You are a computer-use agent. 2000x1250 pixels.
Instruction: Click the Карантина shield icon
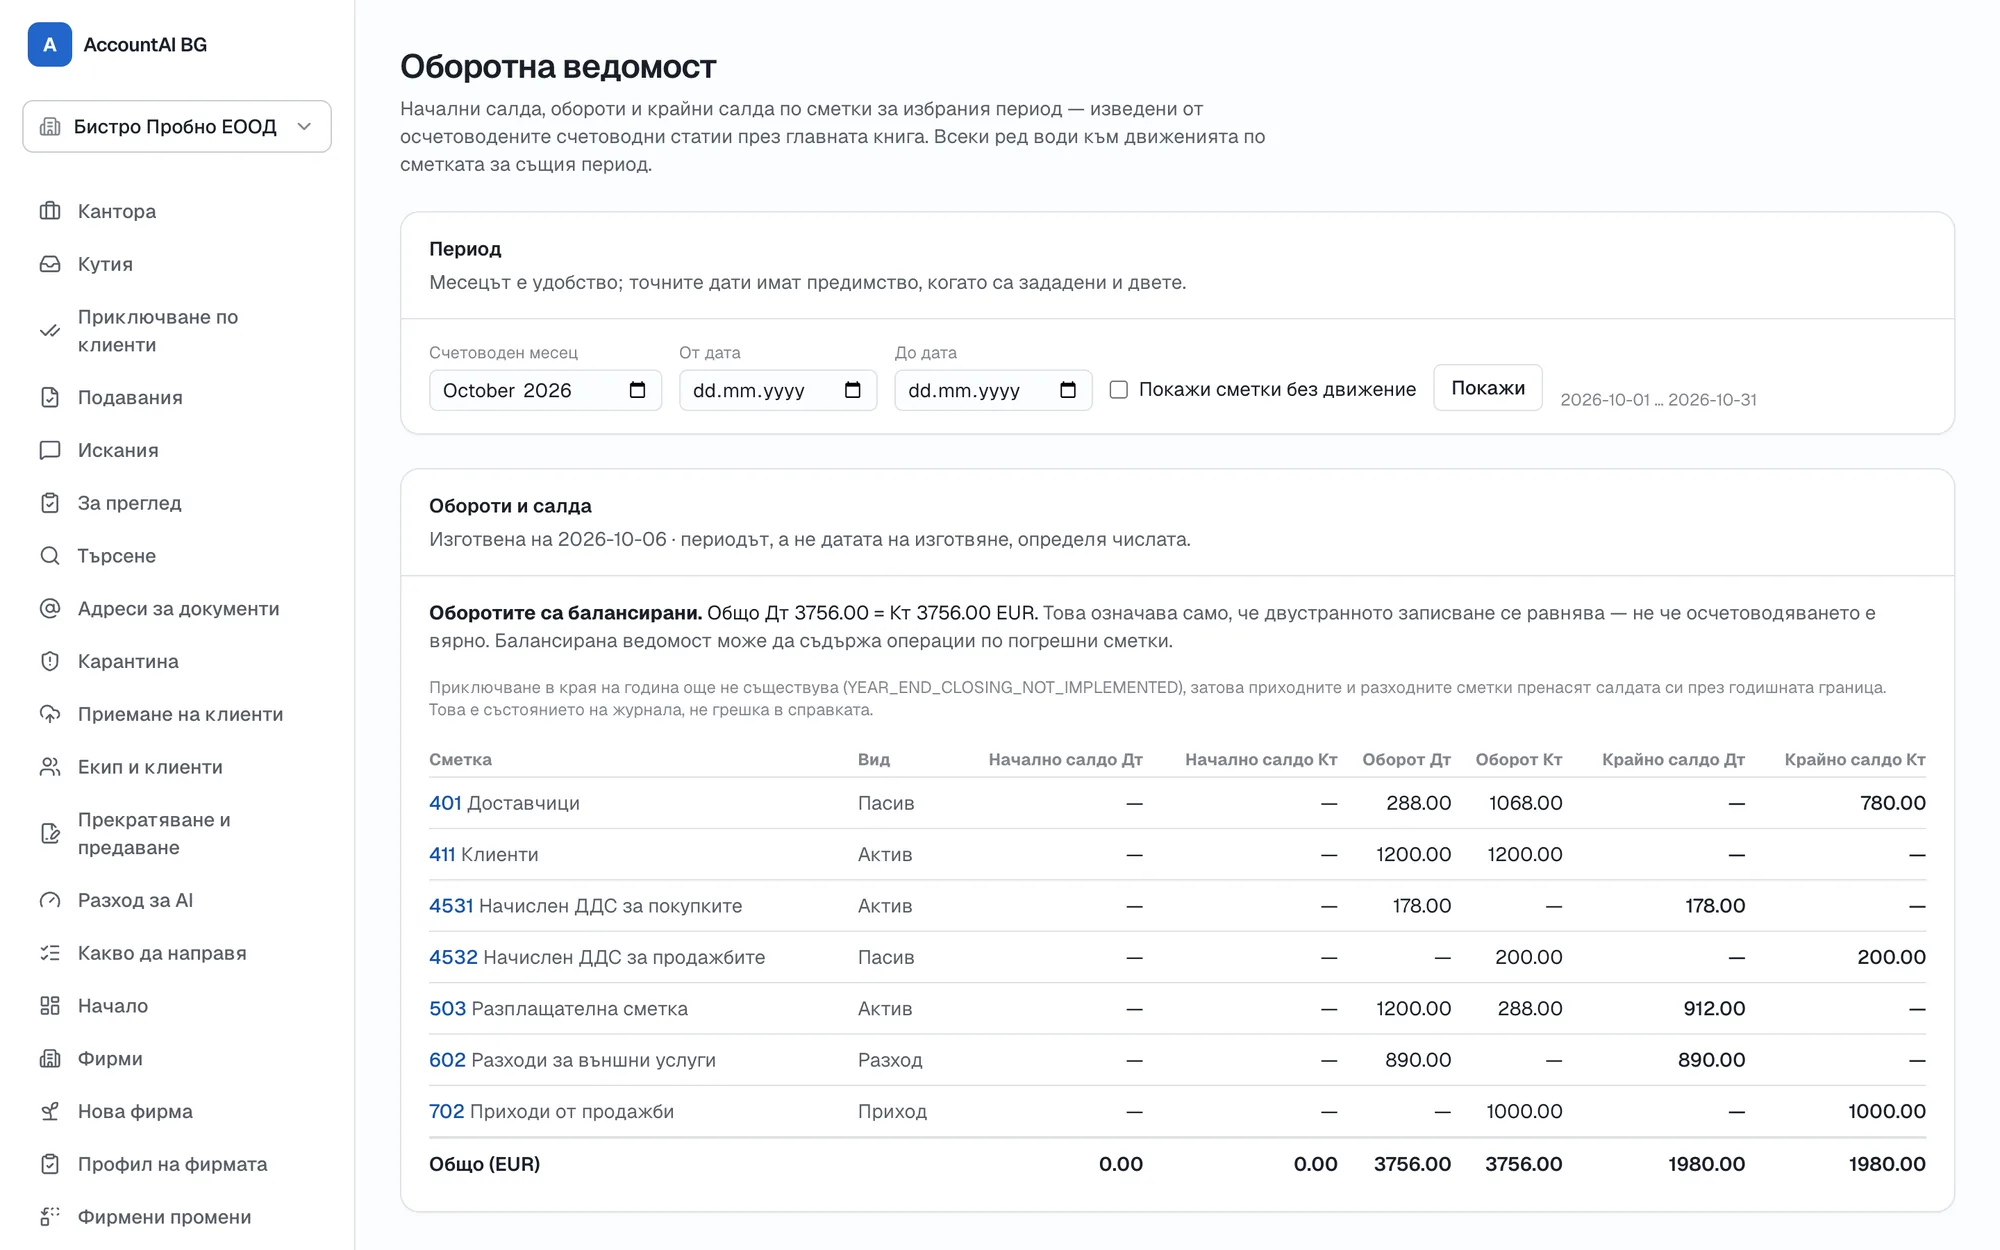(50, 661)
